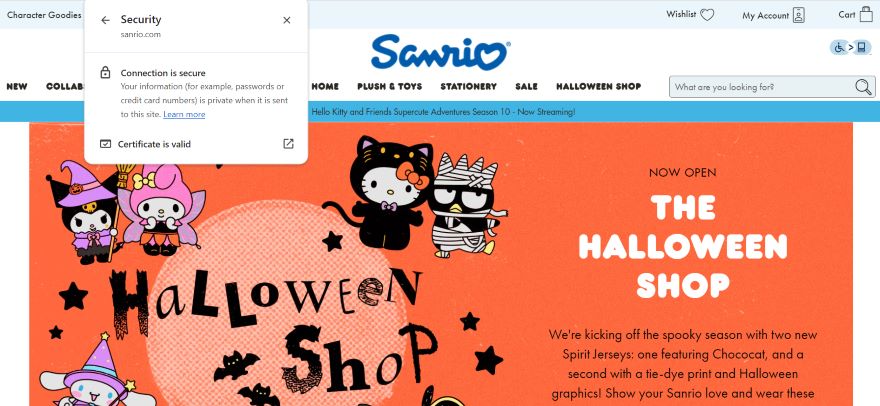Open the Wishlist heart icon

pyautogui.click(x=707, y=15)
